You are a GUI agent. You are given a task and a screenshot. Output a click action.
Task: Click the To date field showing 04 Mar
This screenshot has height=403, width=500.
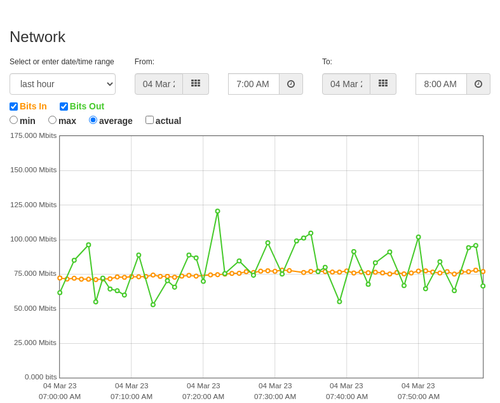click(x=346, y=84)
